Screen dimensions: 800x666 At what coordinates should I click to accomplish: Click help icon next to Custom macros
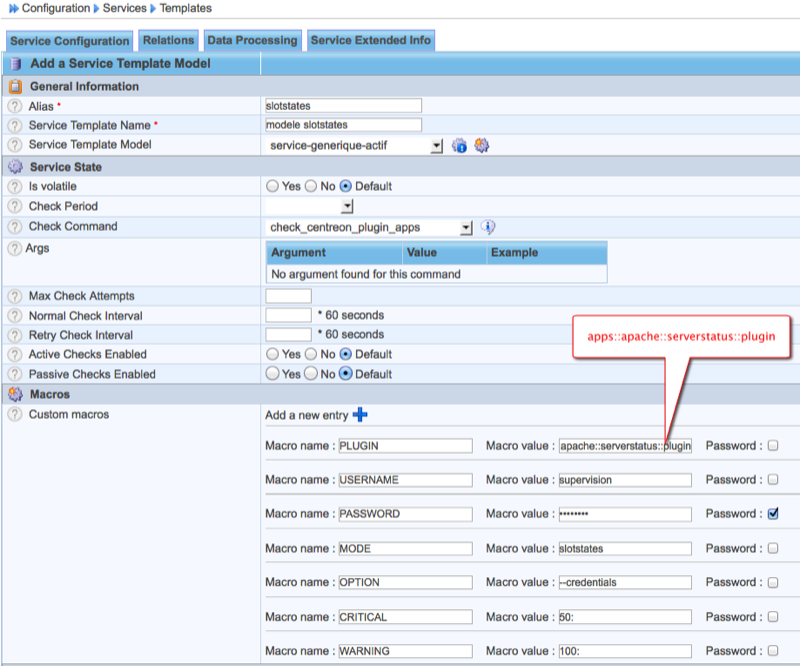pos(15,414)
